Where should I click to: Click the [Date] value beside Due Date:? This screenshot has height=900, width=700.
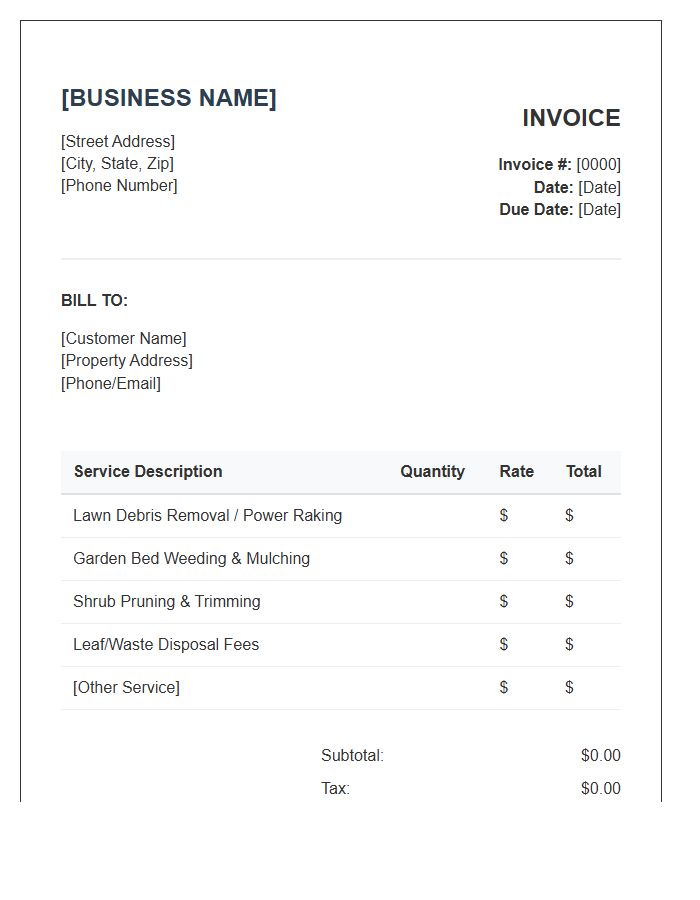(x=599, y=210)
